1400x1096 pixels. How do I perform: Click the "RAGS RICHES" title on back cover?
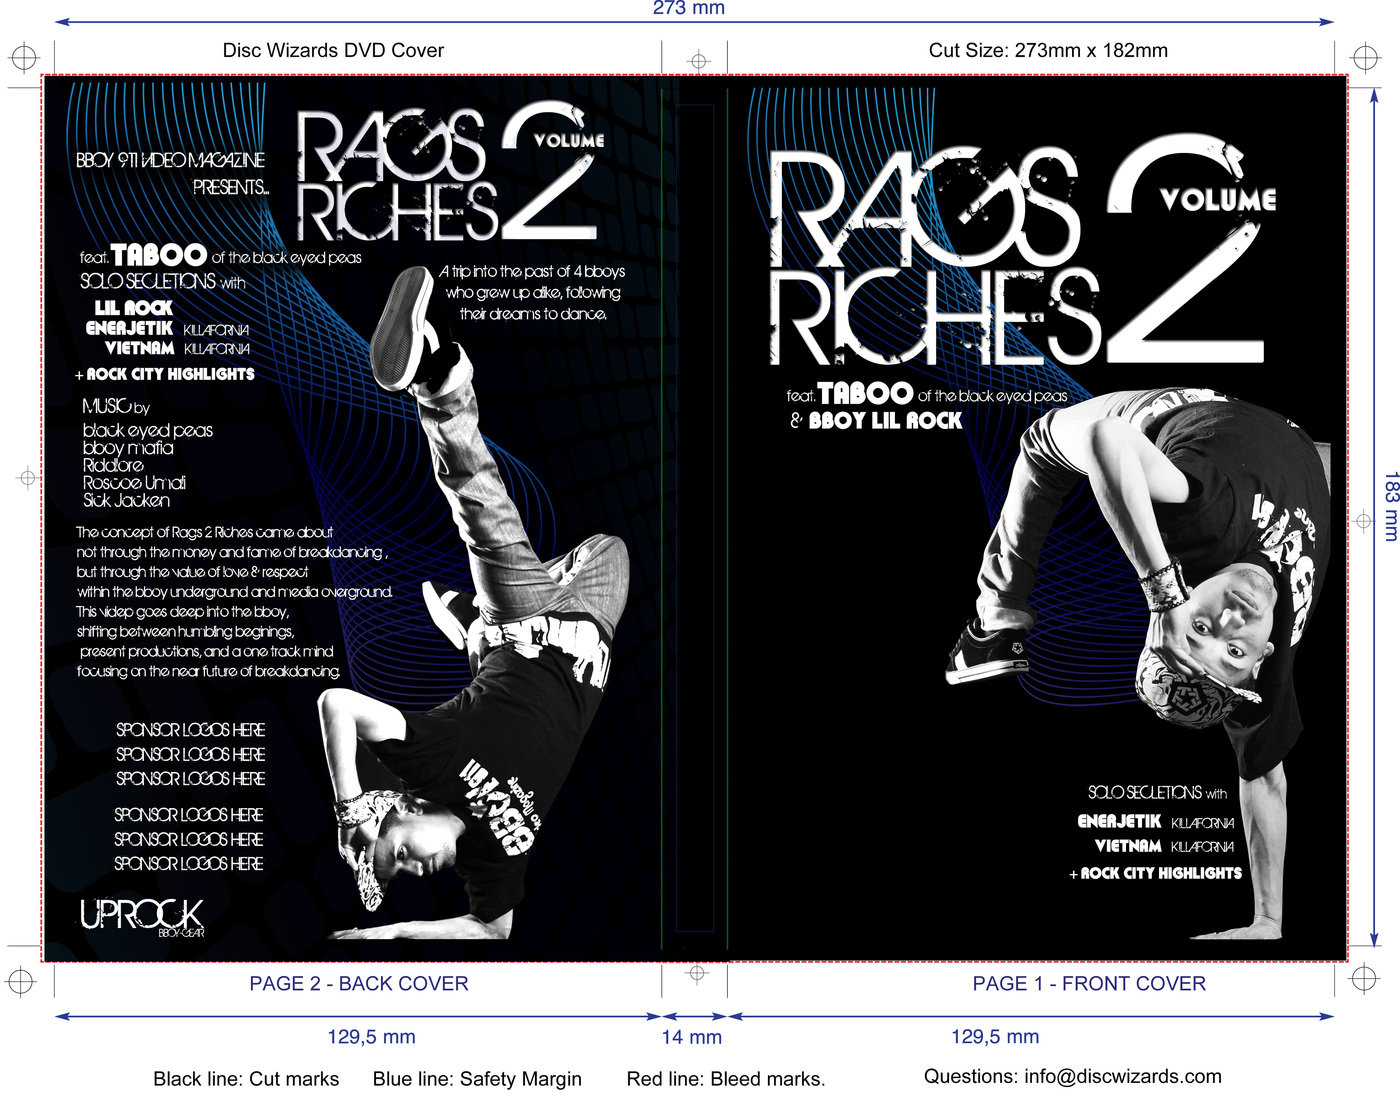[397, 177]
